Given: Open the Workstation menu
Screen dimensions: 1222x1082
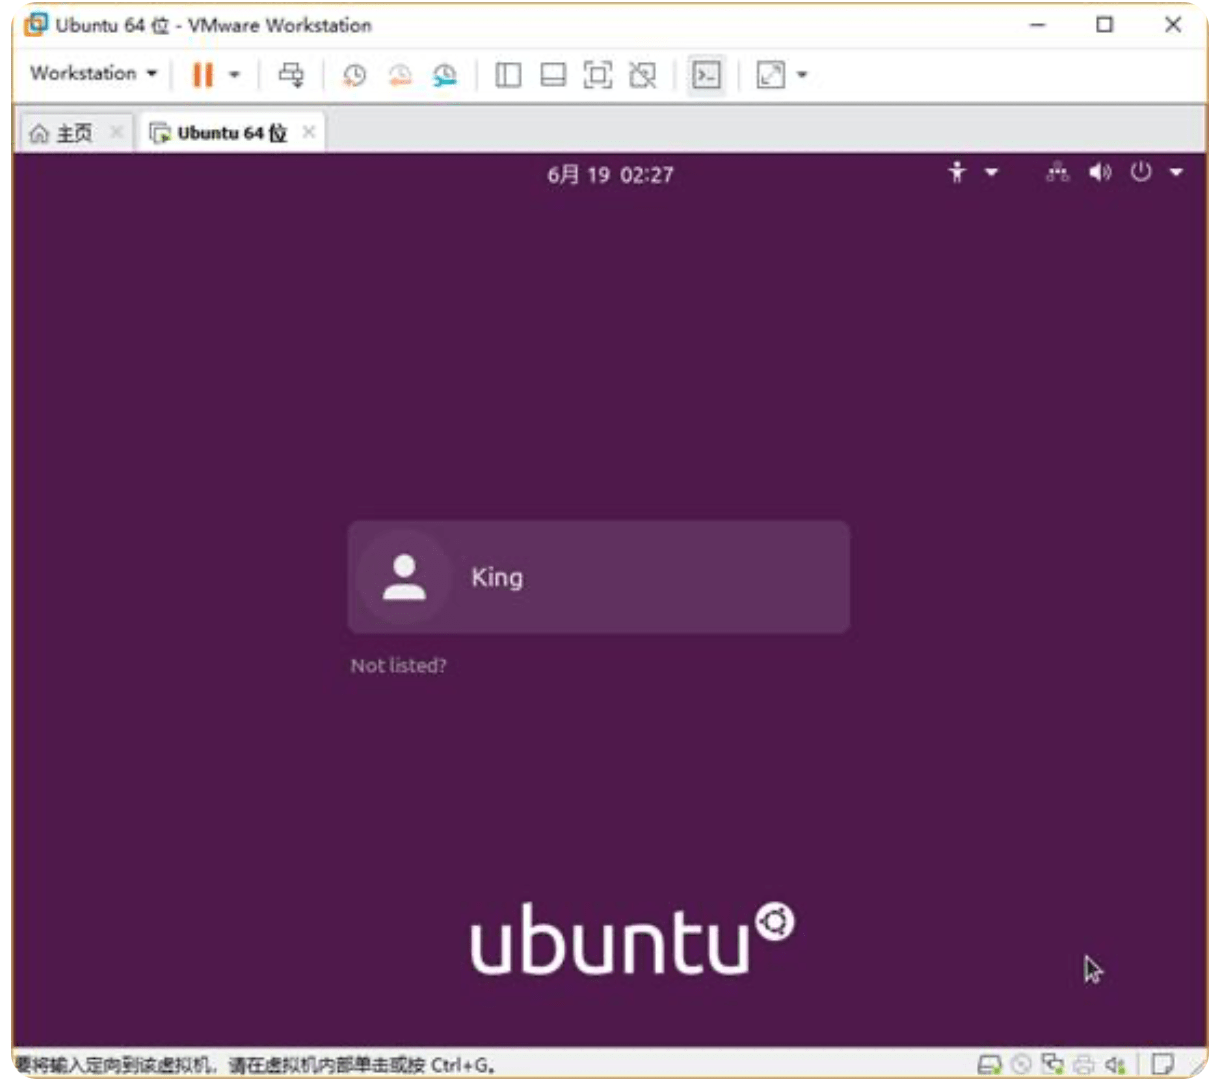Looking at the screenshot, I should [x=94, y=74].
